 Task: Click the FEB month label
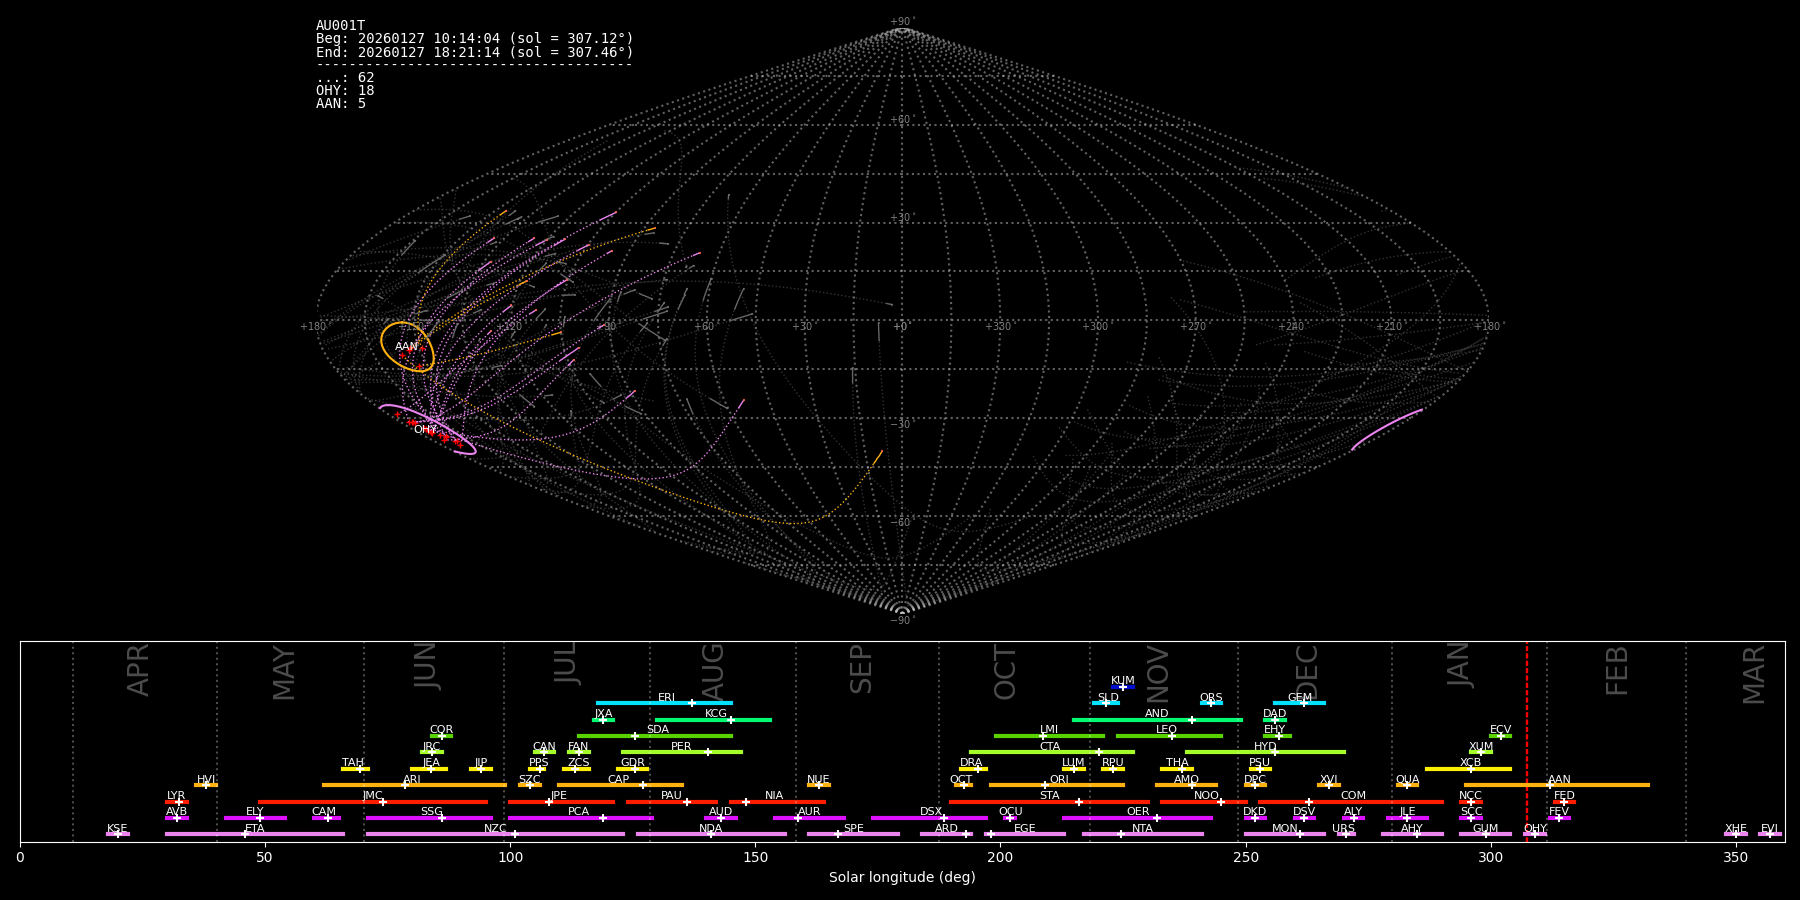tap(1617, 670)
